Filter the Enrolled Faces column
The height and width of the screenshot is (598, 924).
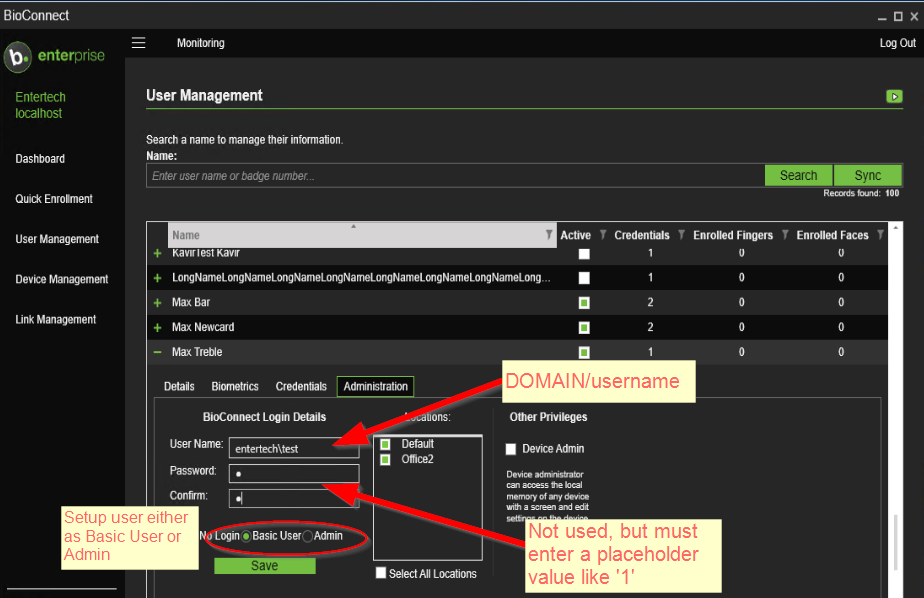(879, 235)
